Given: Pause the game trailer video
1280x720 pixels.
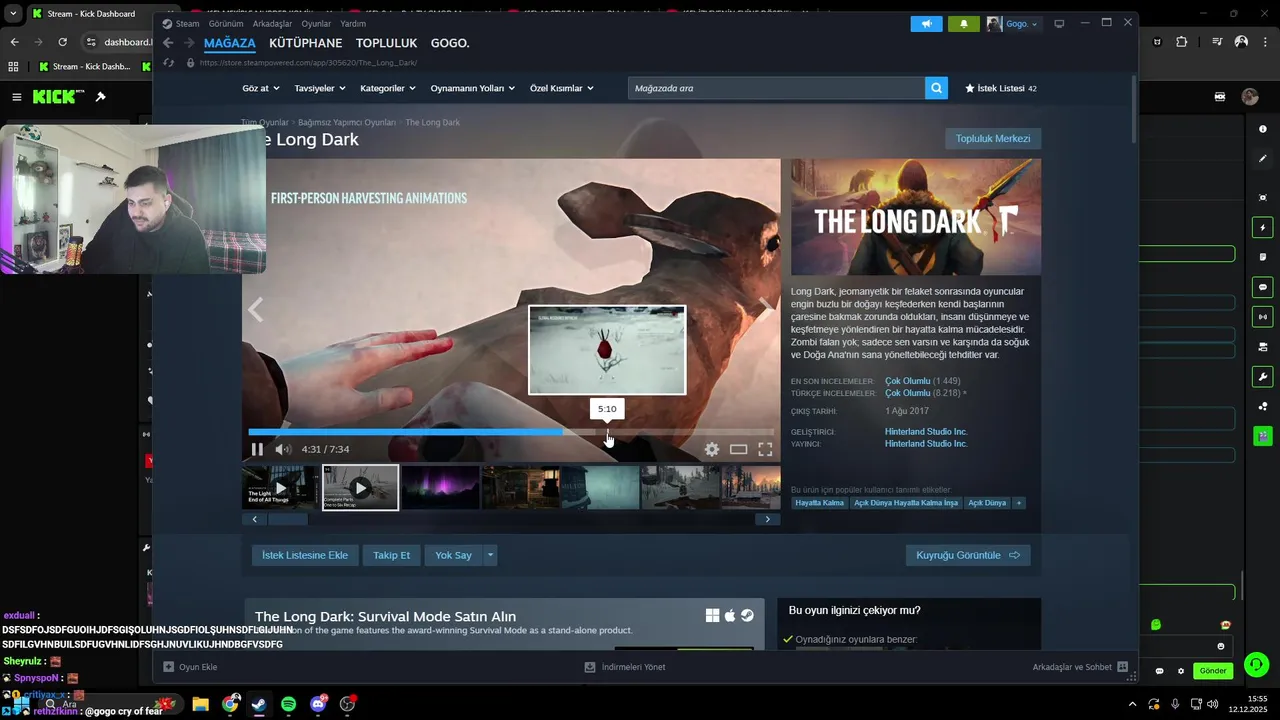Looking at the screenshot, I should click(257, 450).
